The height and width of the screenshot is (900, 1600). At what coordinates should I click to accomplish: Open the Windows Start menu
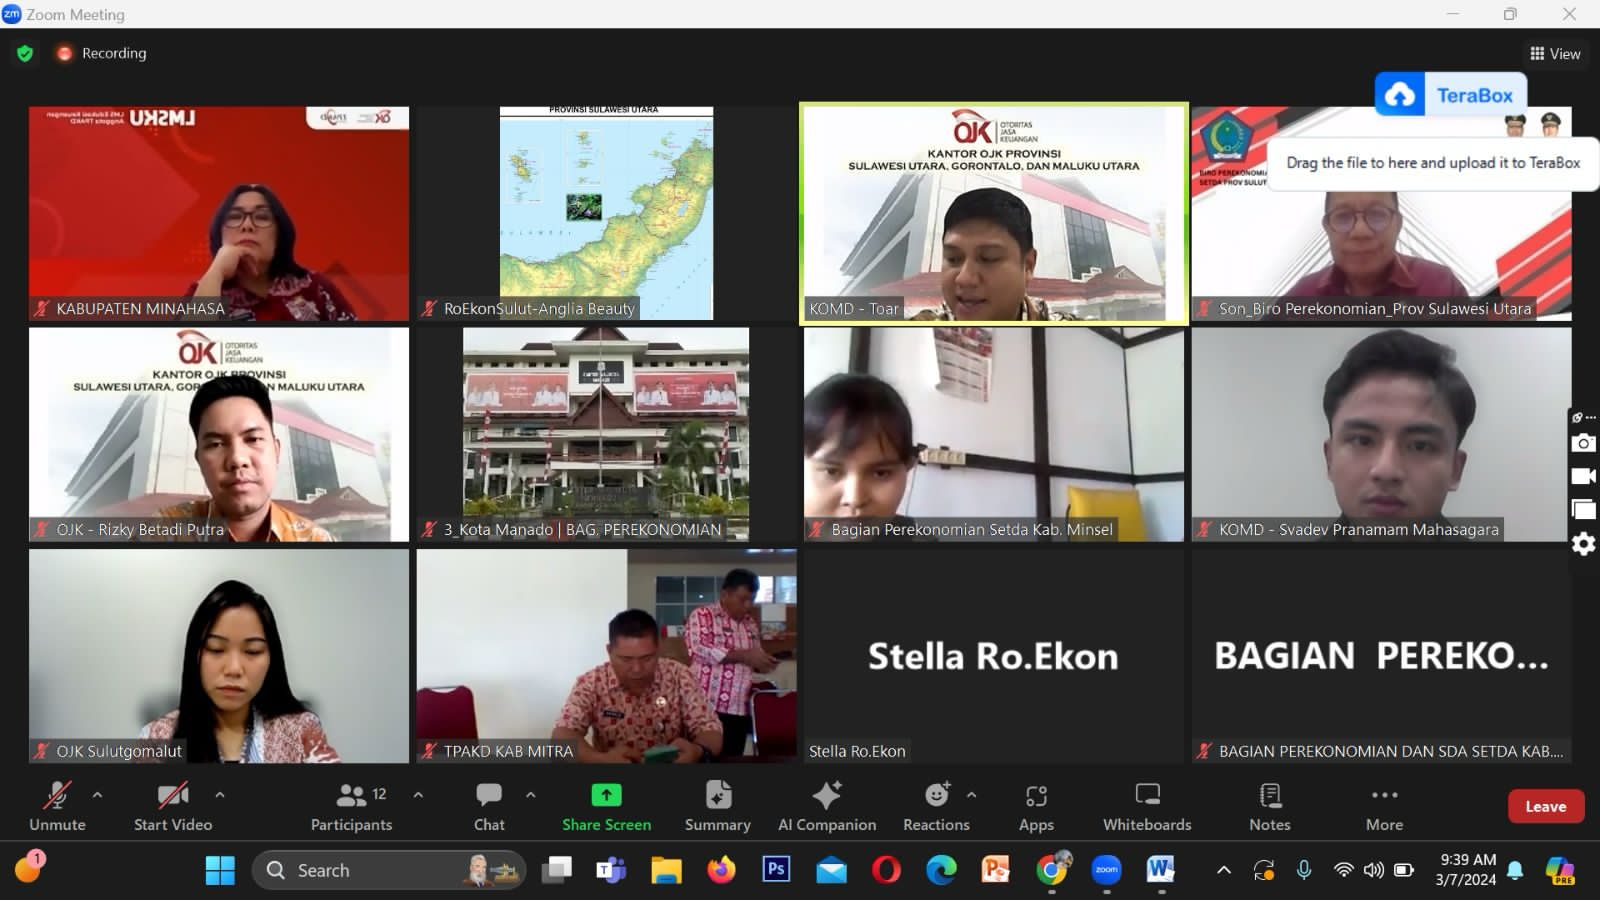(220, 870)
